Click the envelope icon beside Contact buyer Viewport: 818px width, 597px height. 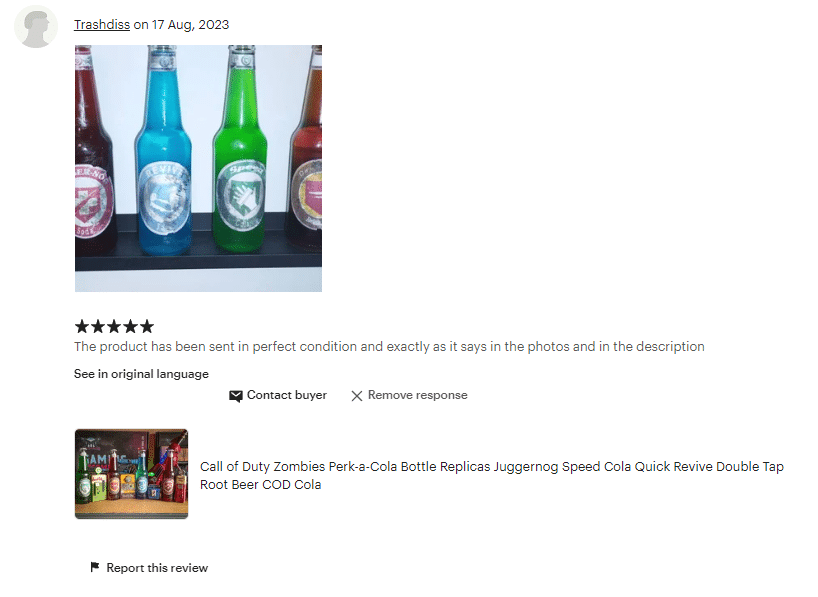tap(236, 396)
